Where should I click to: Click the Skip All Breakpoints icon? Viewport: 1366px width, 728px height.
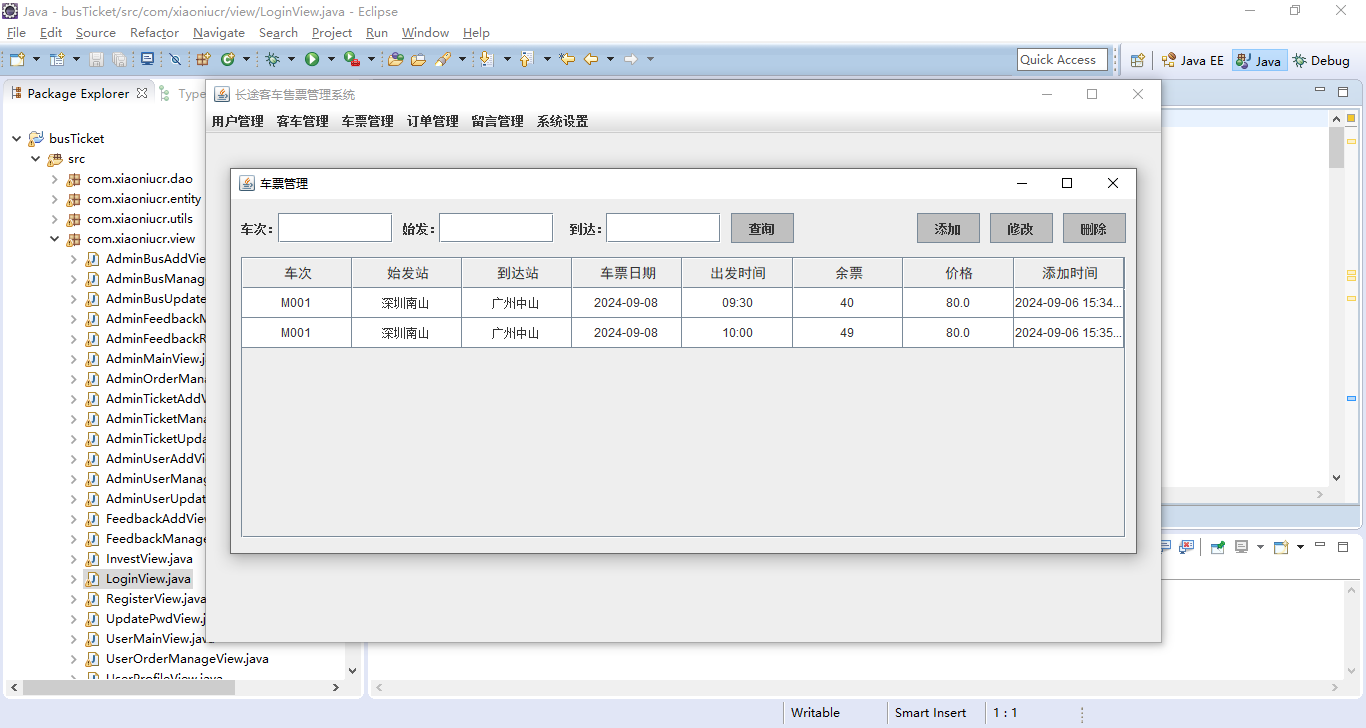click(175, 60)
